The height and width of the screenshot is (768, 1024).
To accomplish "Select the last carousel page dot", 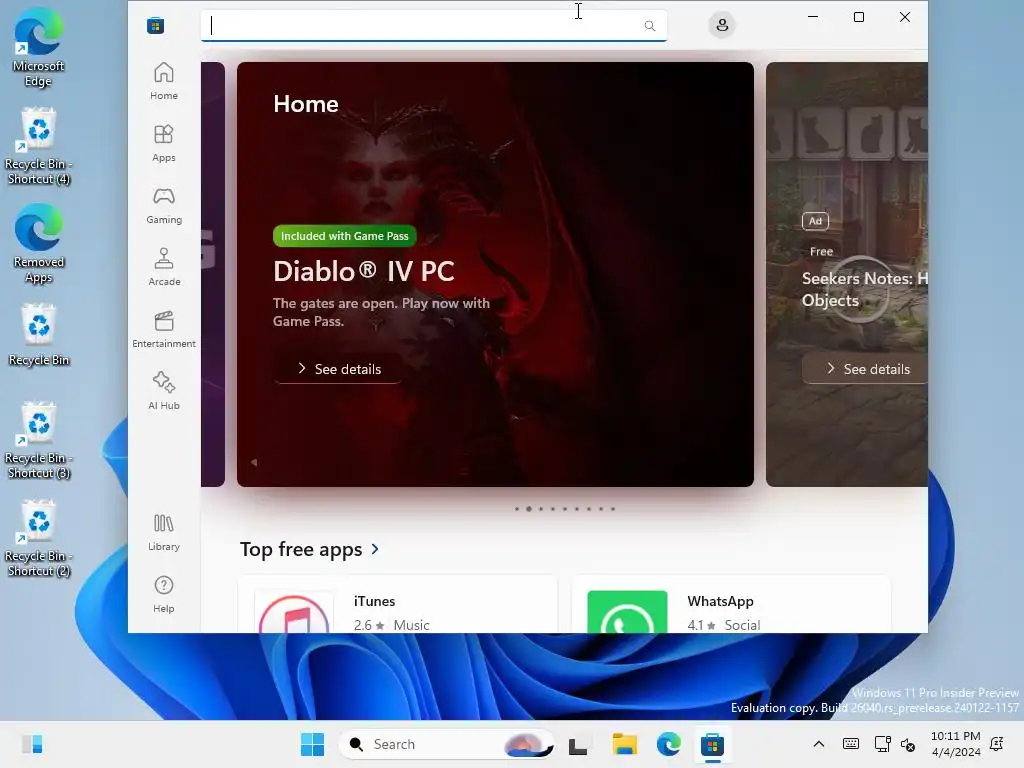I will point(613,509).
